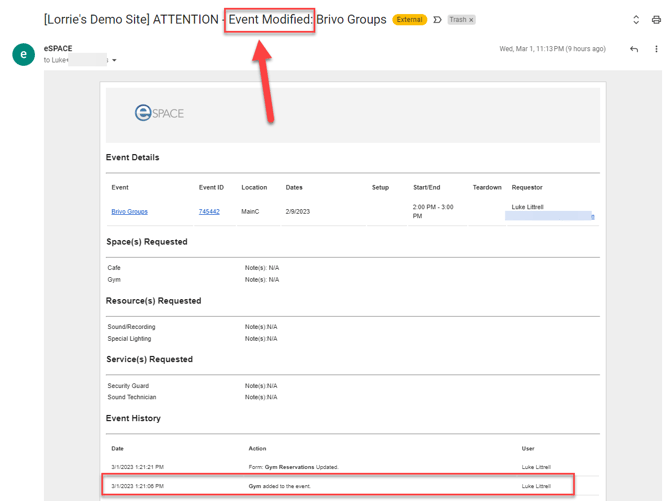Expand recipient details dropdown arrow
Image resolution: width=670 pixels, height=501 pixels.
pos(114,61)
